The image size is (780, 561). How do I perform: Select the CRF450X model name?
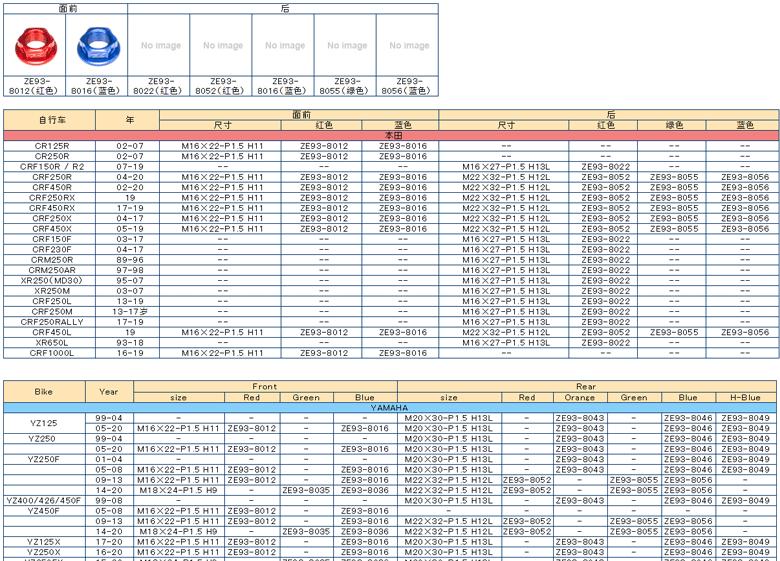52,229
